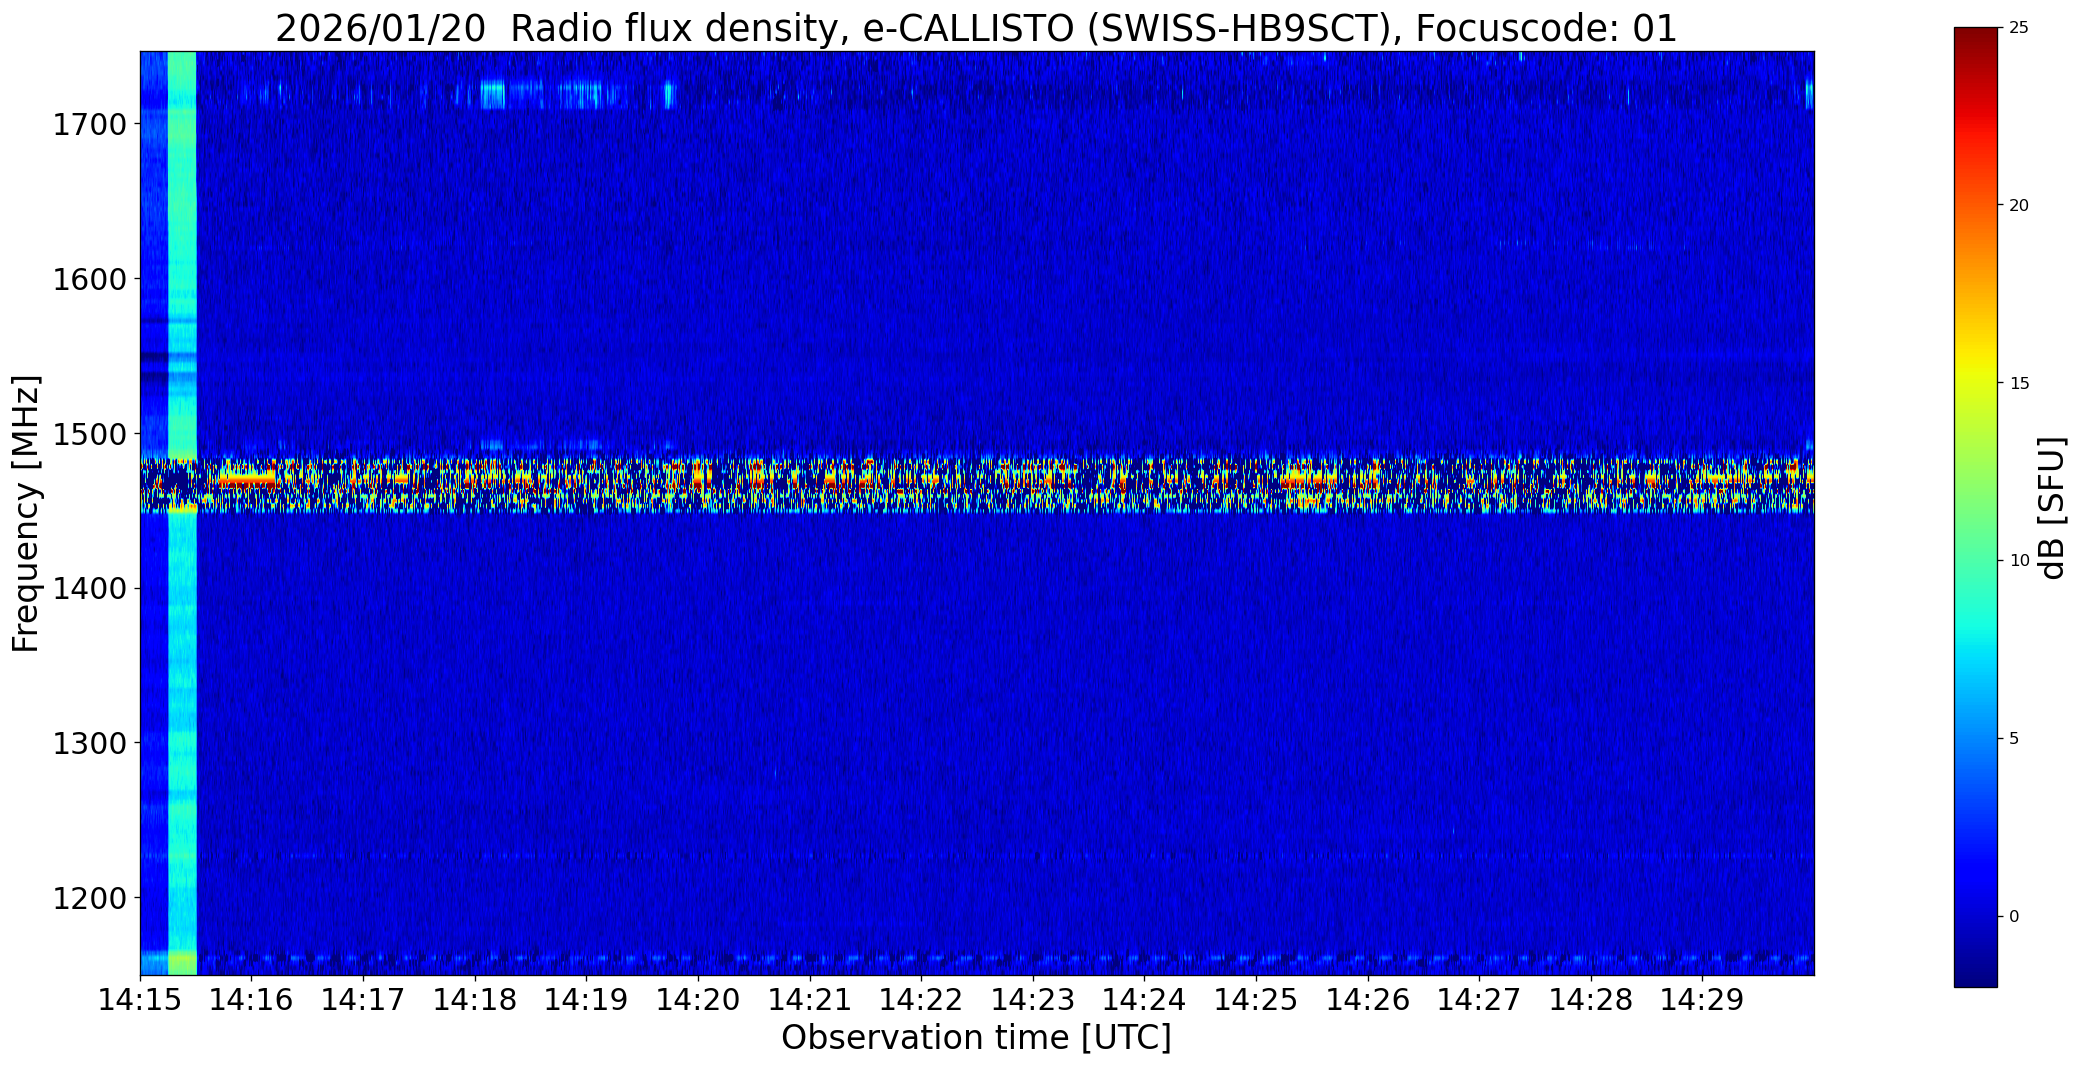Click the 'Frequency [MHz]' axis label
2082x1067 pixels.
[x=26, y=514]
